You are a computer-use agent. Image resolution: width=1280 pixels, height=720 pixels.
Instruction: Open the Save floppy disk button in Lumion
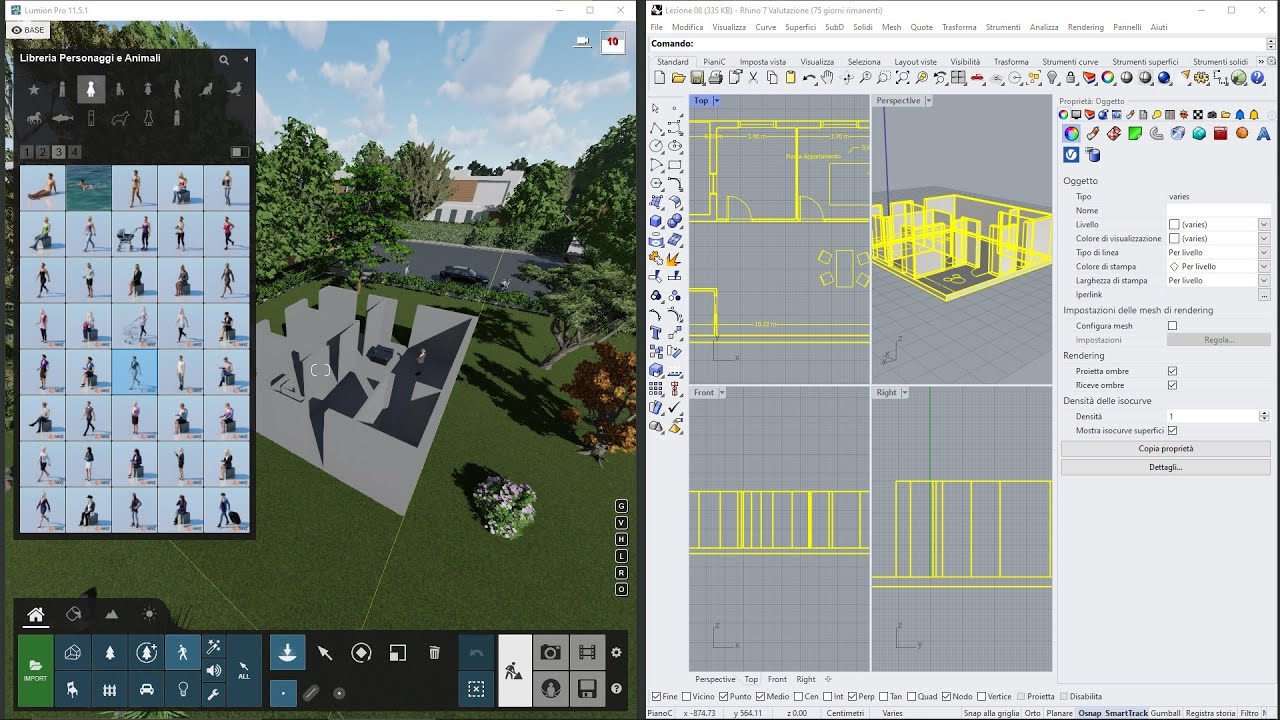587,689
